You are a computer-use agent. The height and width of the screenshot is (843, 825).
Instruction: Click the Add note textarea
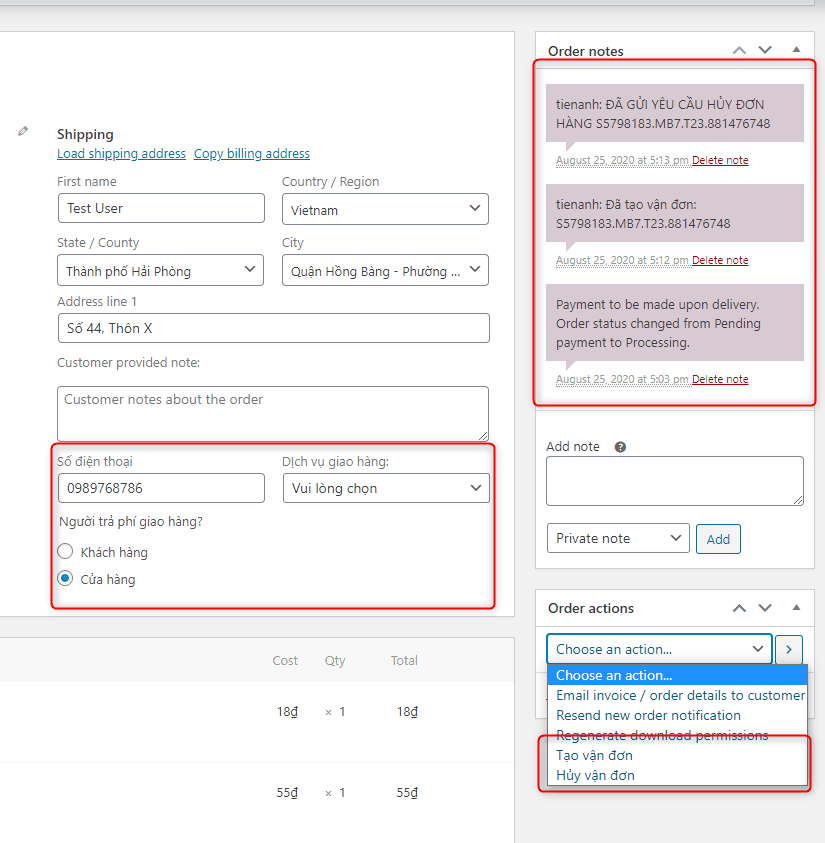pyautogui.click(x=675, y=481)
